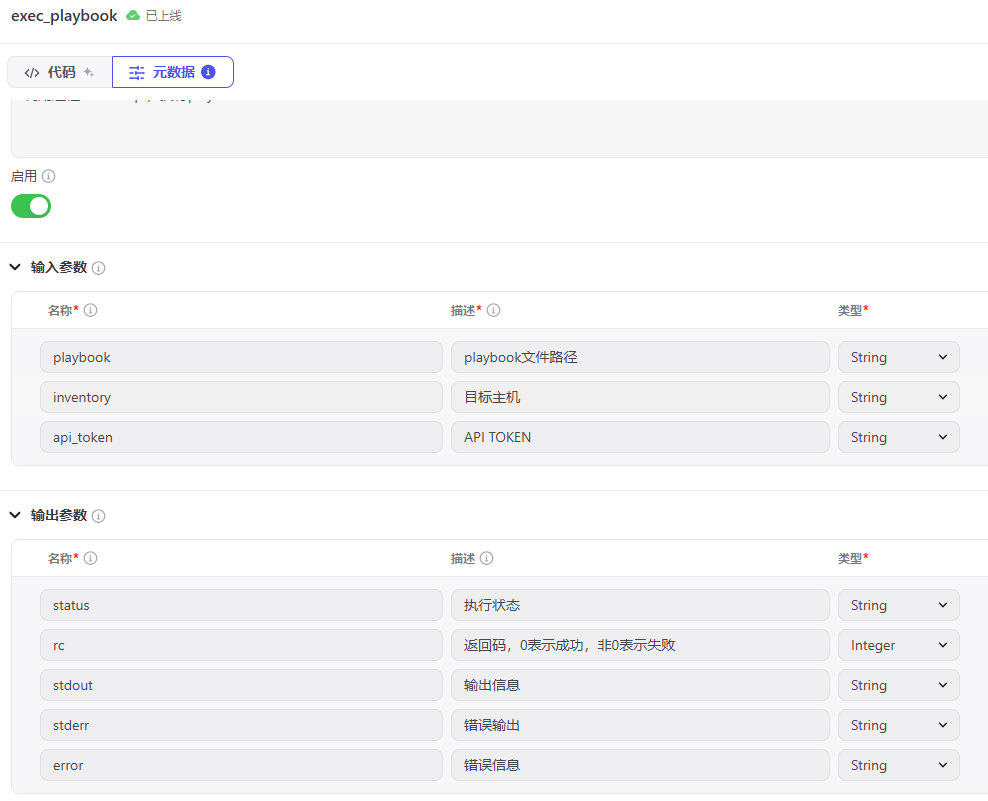Click the sliders icon on 元数据 tab
988x801 pixels.
click(x=137, y=72)
